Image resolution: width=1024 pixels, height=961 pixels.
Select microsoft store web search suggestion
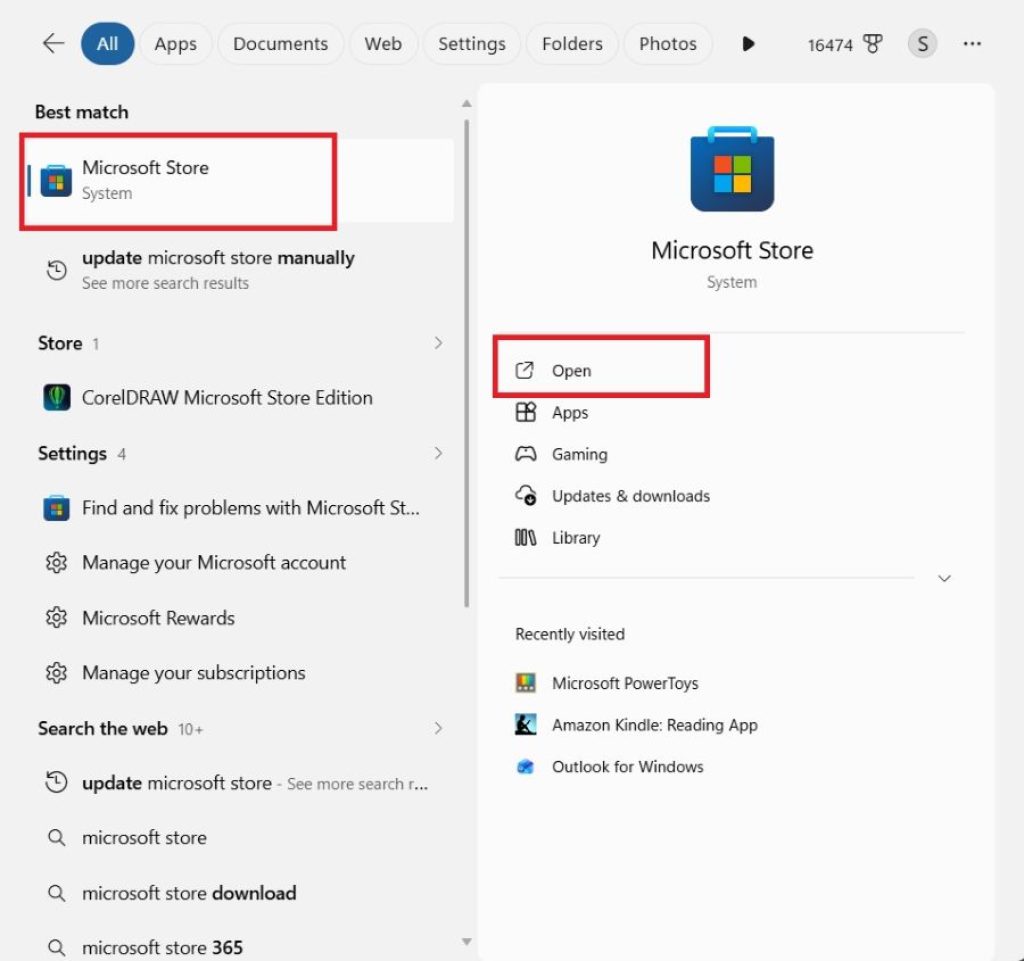238,838
